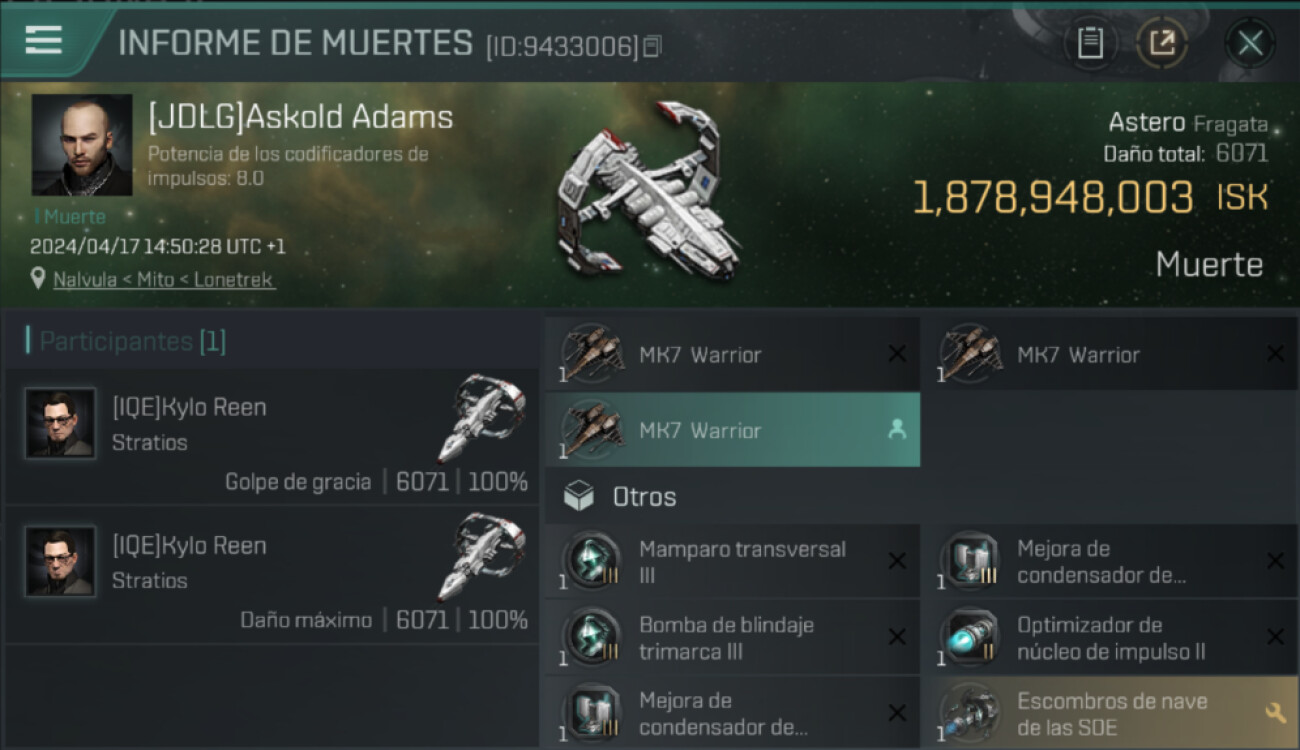Viewport: 1300px width, 750px height.
Task: Open the hamburger menu icon
Action: 43,40
